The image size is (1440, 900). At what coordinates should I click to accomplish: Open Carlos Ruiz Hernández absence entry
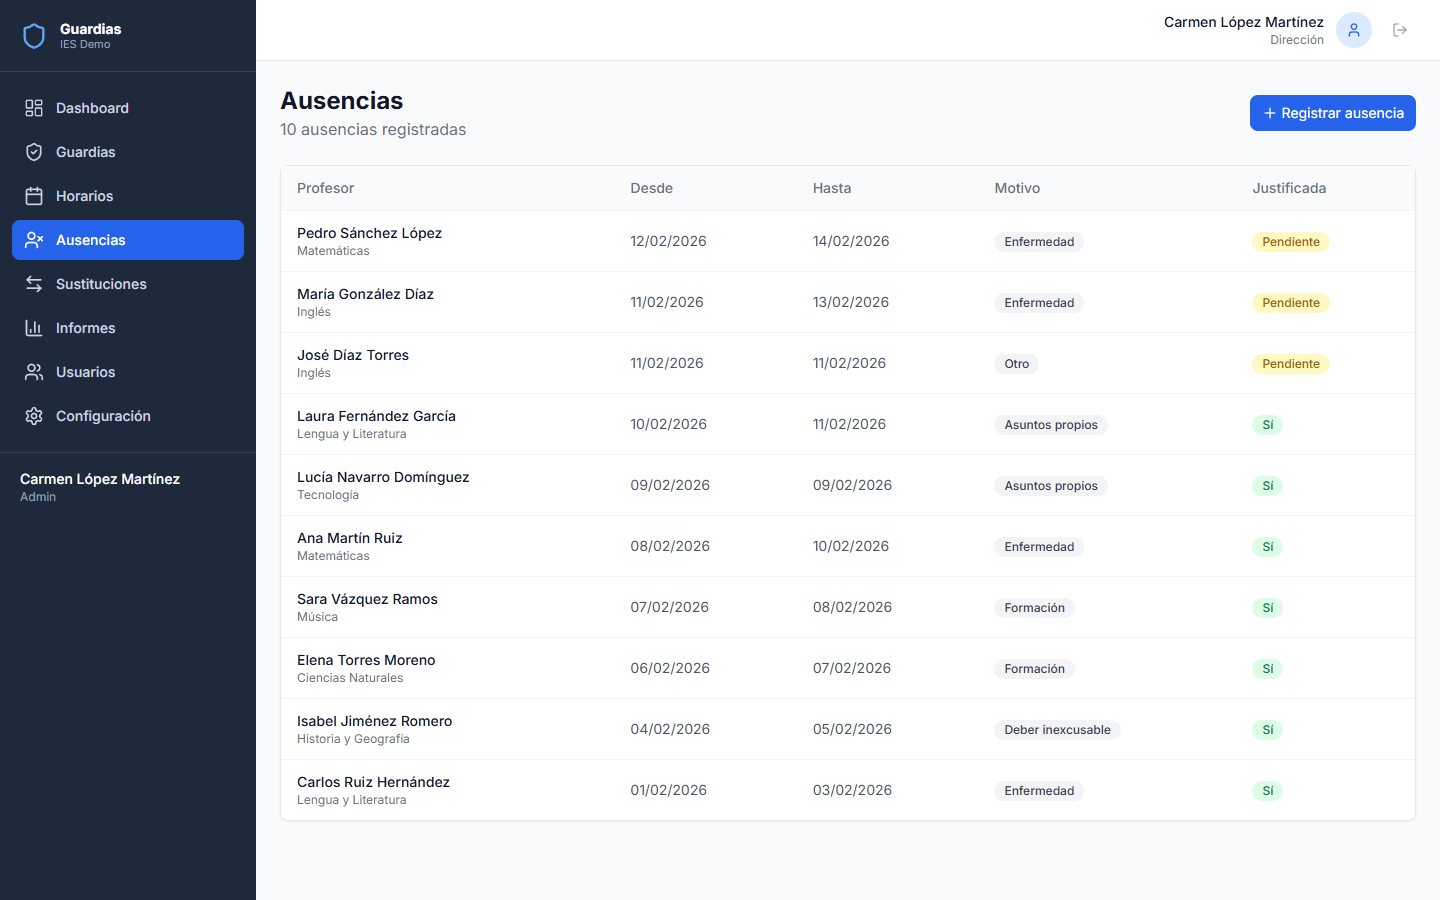(373, 790)
